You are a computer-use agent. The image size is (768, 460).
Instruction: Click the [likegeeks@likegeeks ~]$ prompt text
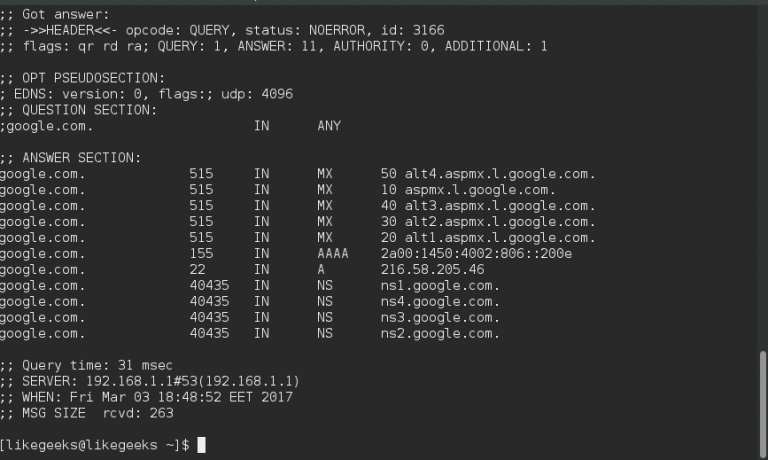pos(95,445)
